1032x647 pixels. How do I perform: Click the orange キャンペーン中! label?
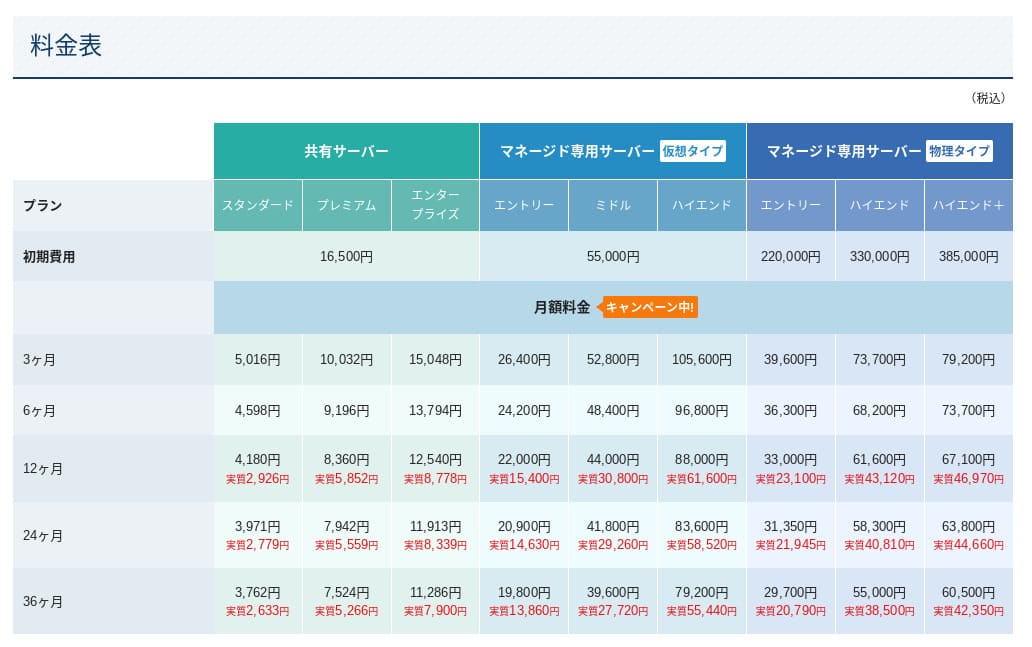coord(650,307)
